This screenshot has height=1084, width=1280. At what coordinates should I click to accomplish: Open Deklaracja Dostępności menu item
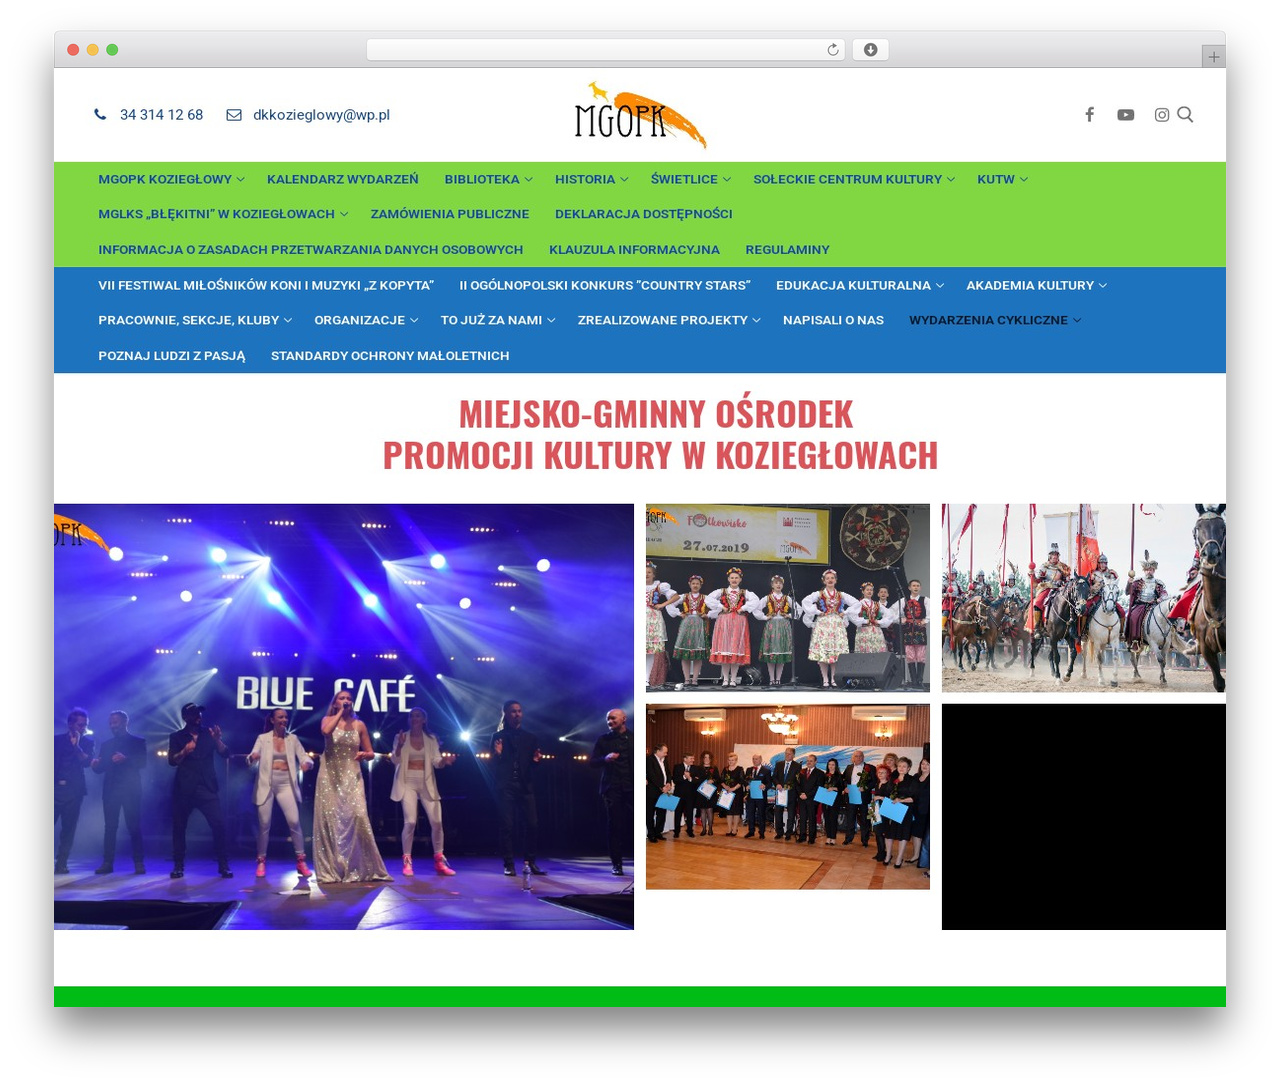[644, 214]
